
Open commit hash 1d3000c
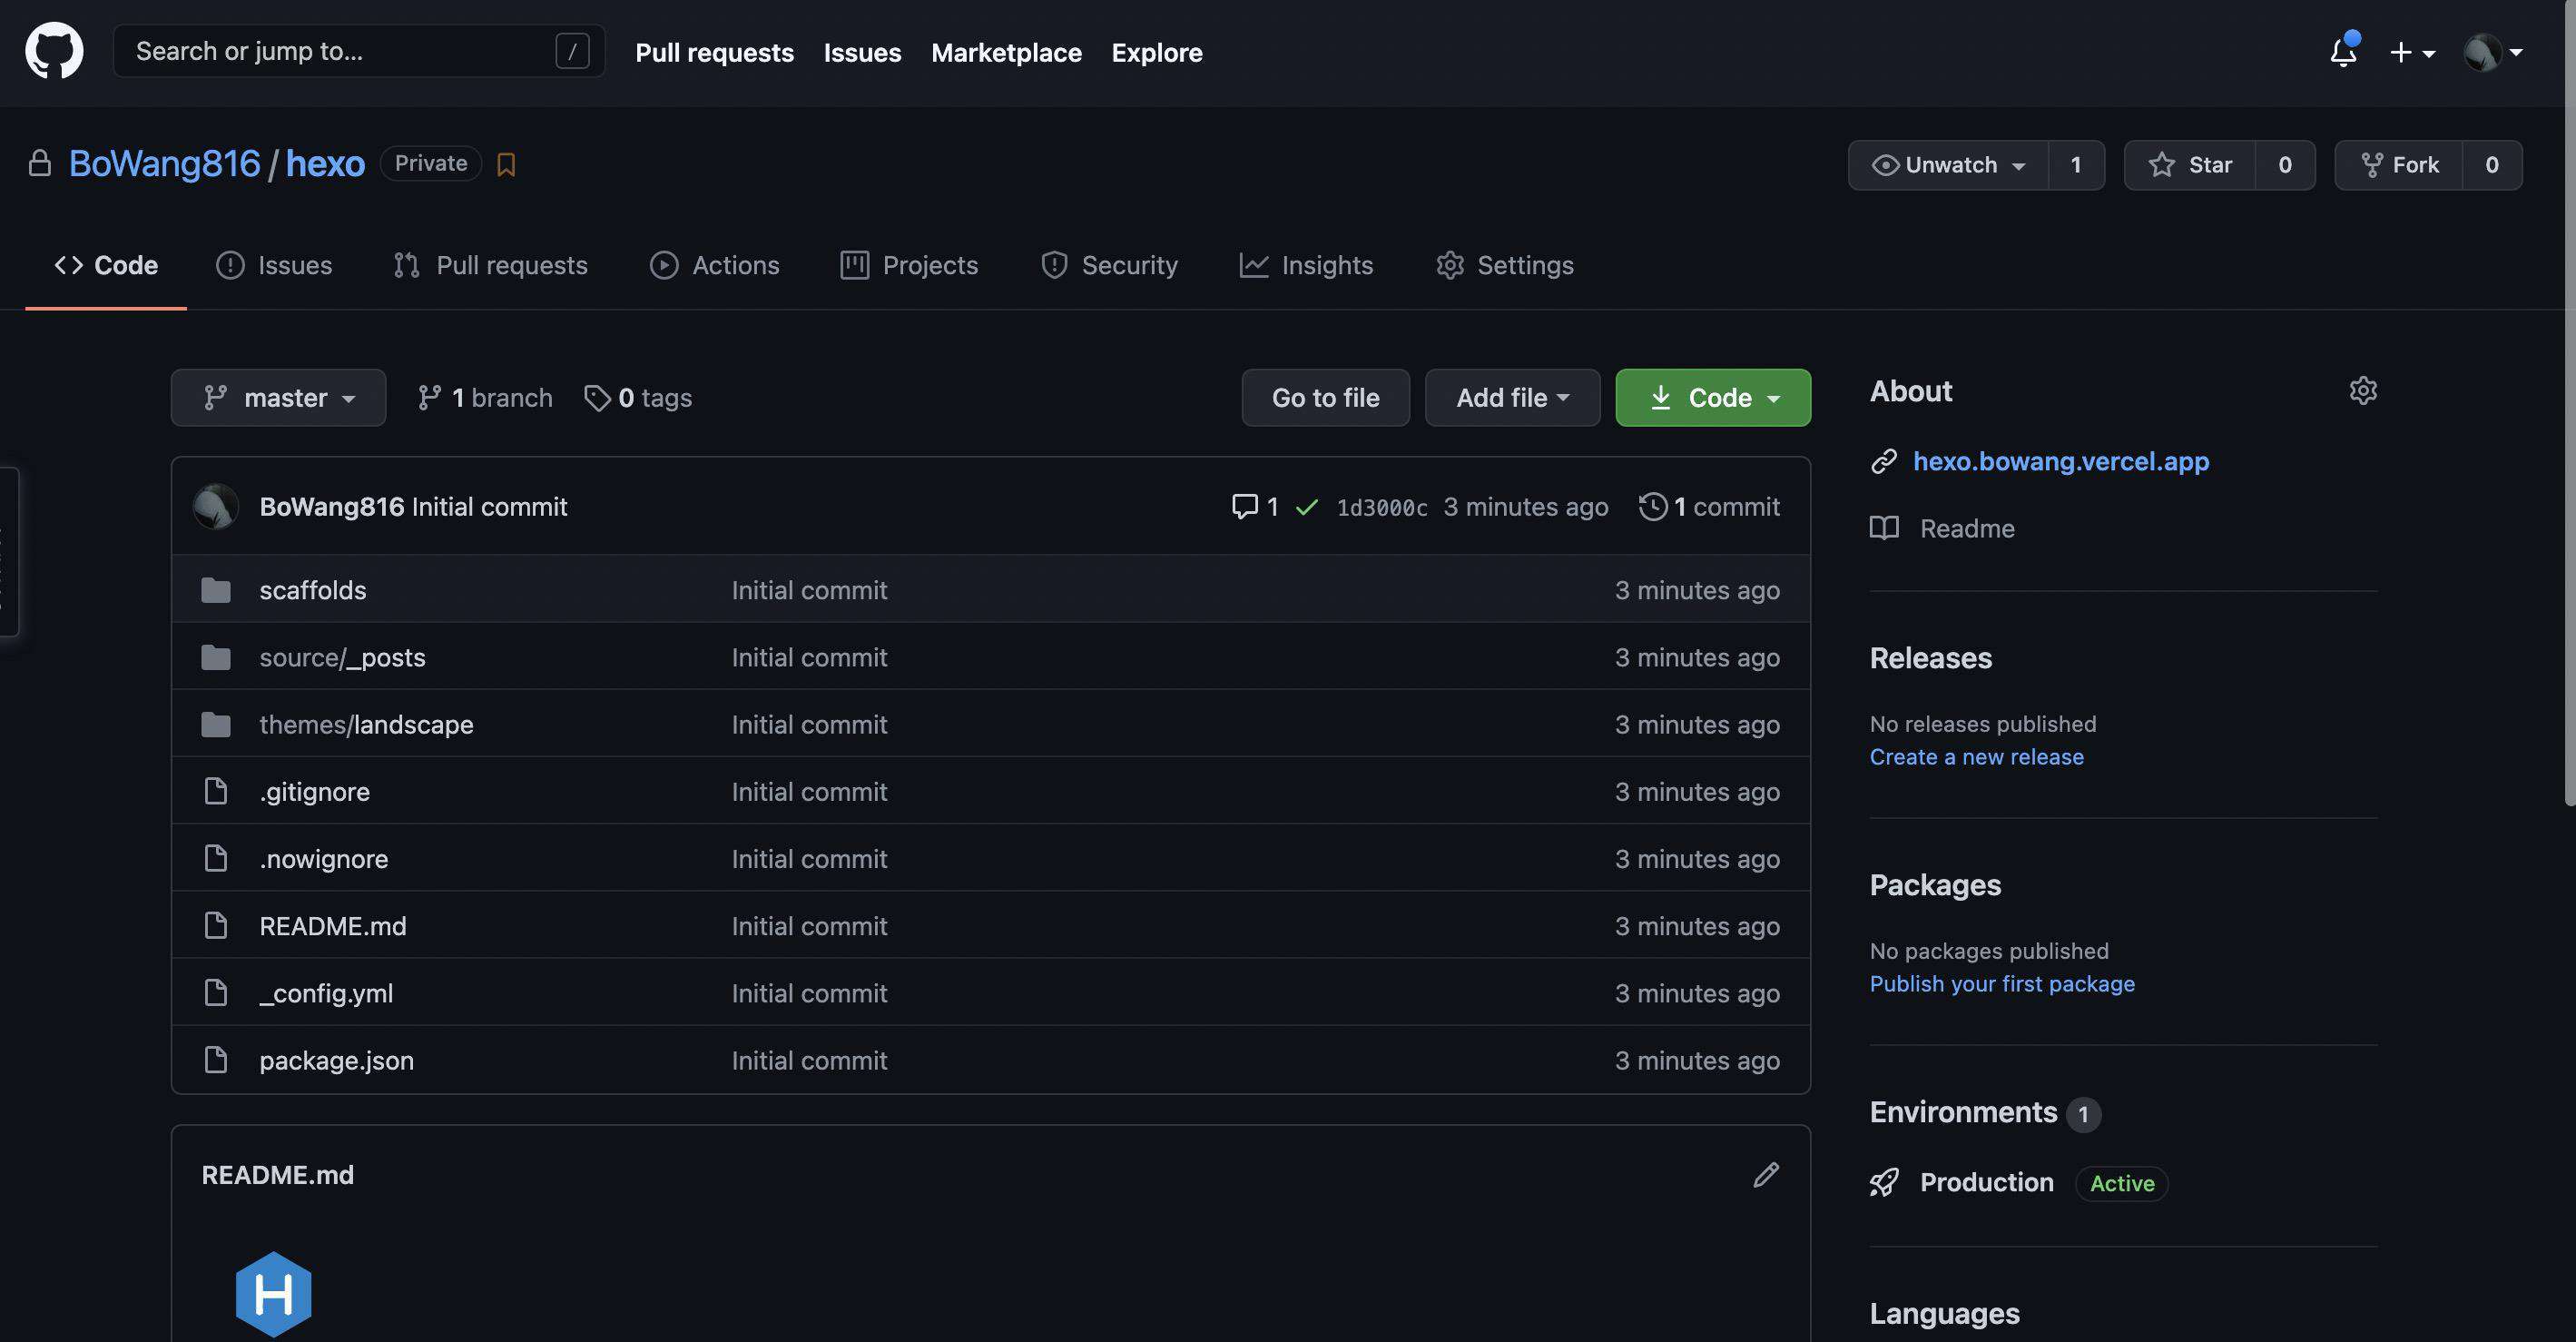tap(1382, 508)
